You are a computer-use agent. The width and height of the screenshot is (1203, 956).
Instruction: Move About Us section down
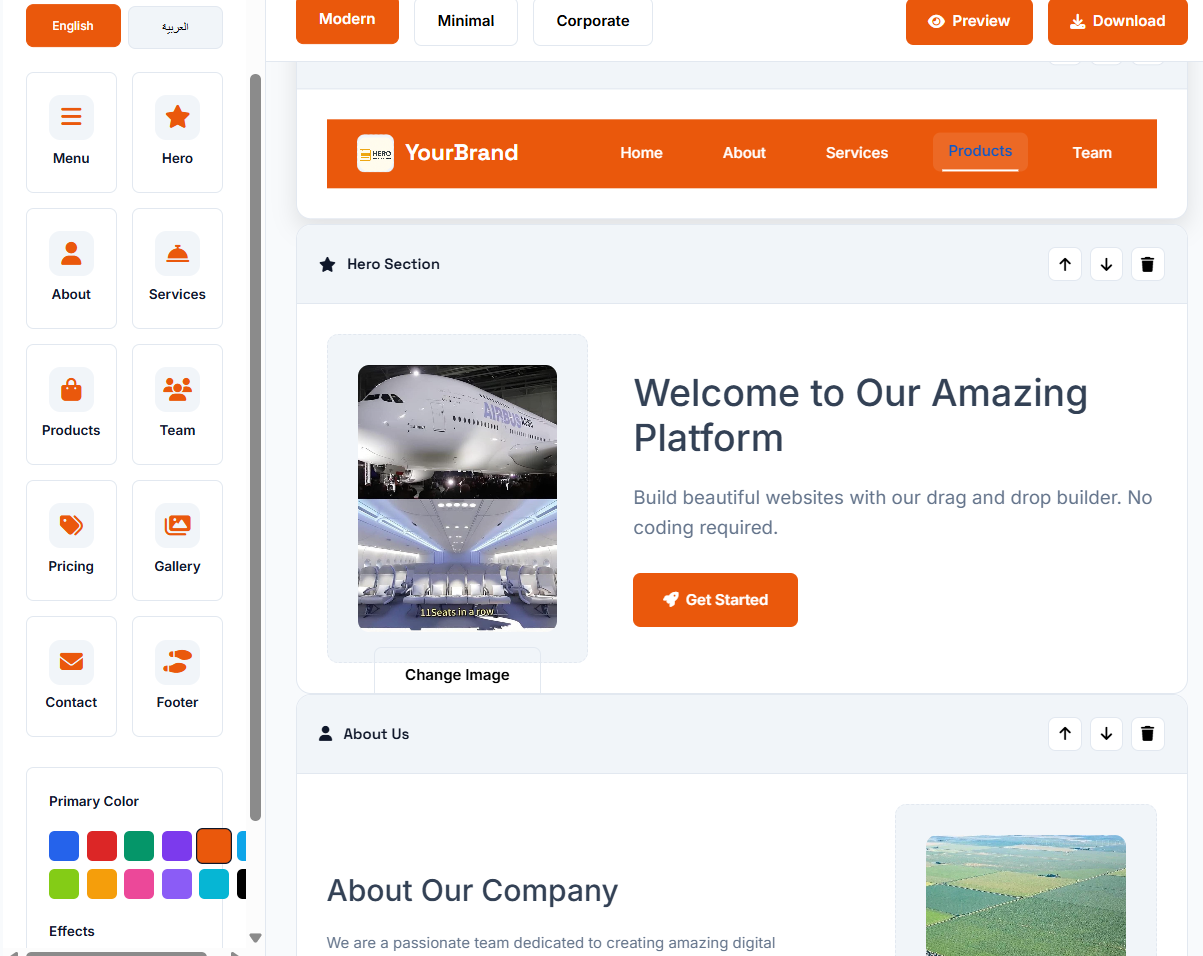pyautogui.click(x=1106, y=734)
